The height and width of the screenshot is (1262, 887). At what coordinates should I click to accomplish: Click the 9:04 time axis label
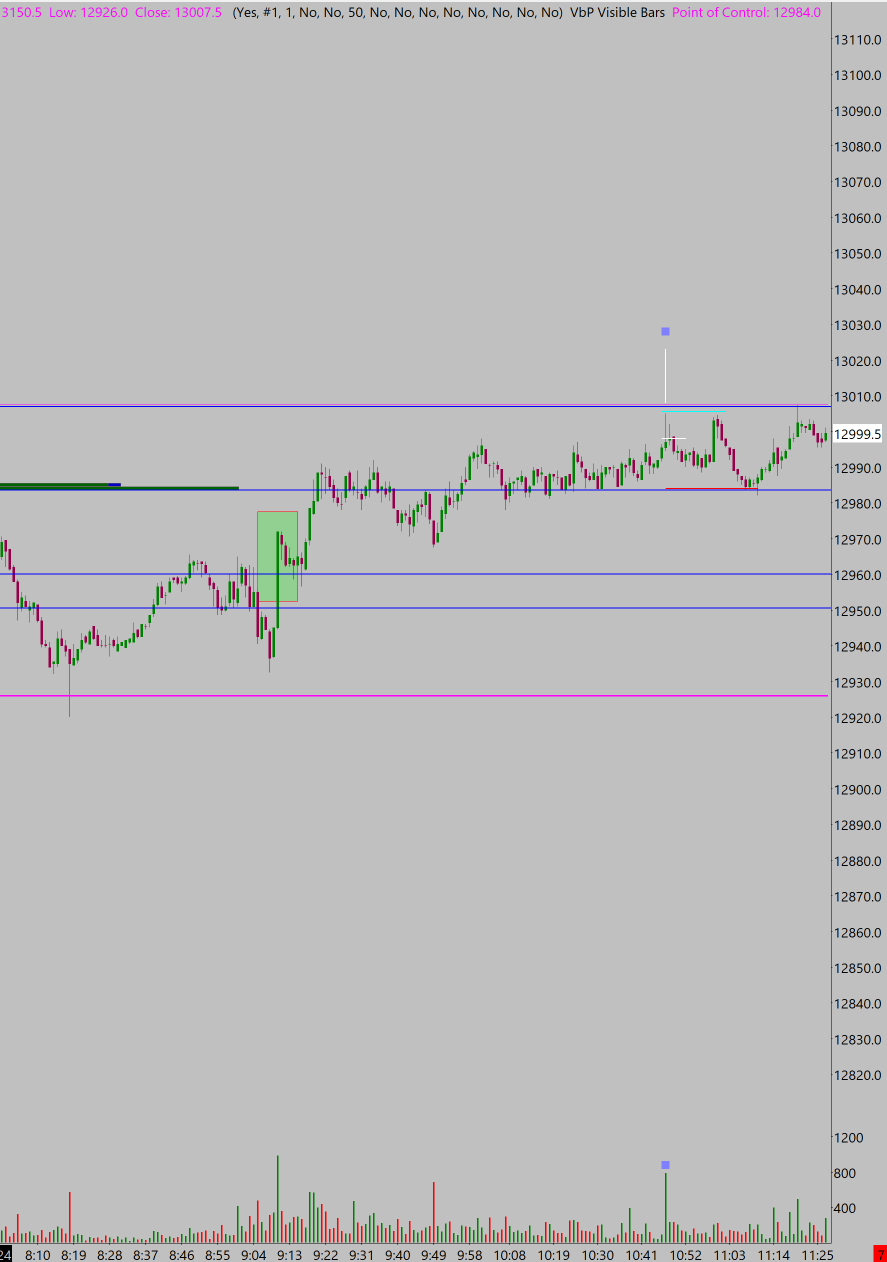(254, 1254)
